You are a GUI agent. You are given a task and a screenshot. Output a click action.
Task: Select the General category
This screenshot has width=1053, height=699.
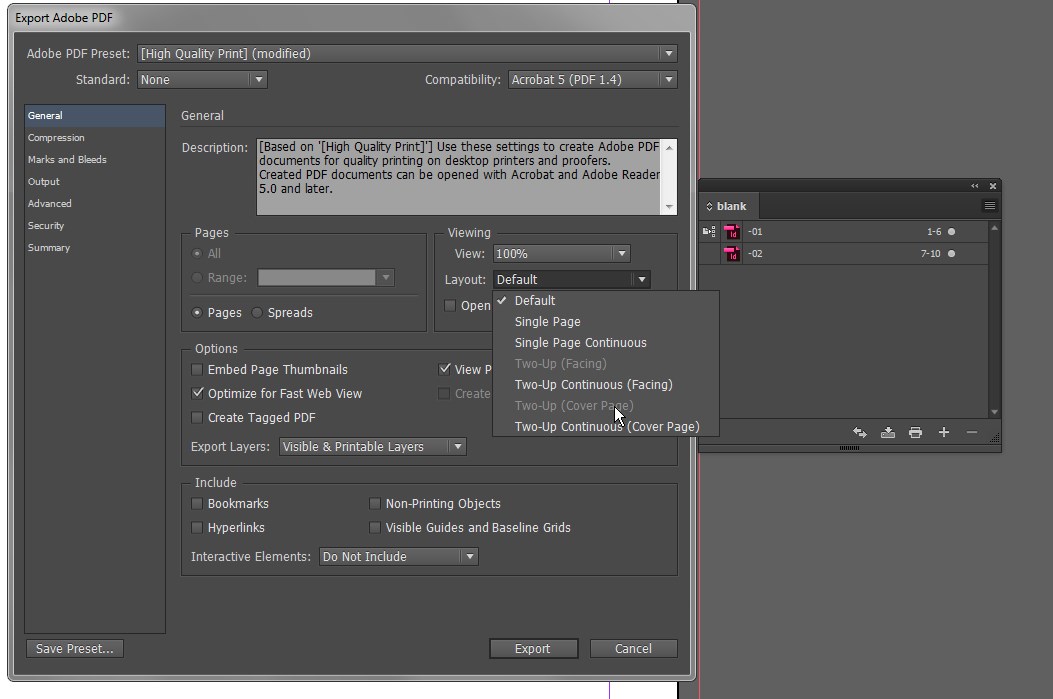click(95, 115)
